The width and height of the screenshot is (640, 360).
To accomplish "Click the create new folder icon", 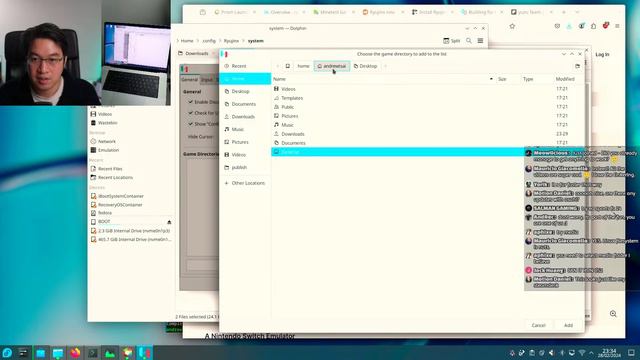I will pyautogui.click(x=577, y=66).
